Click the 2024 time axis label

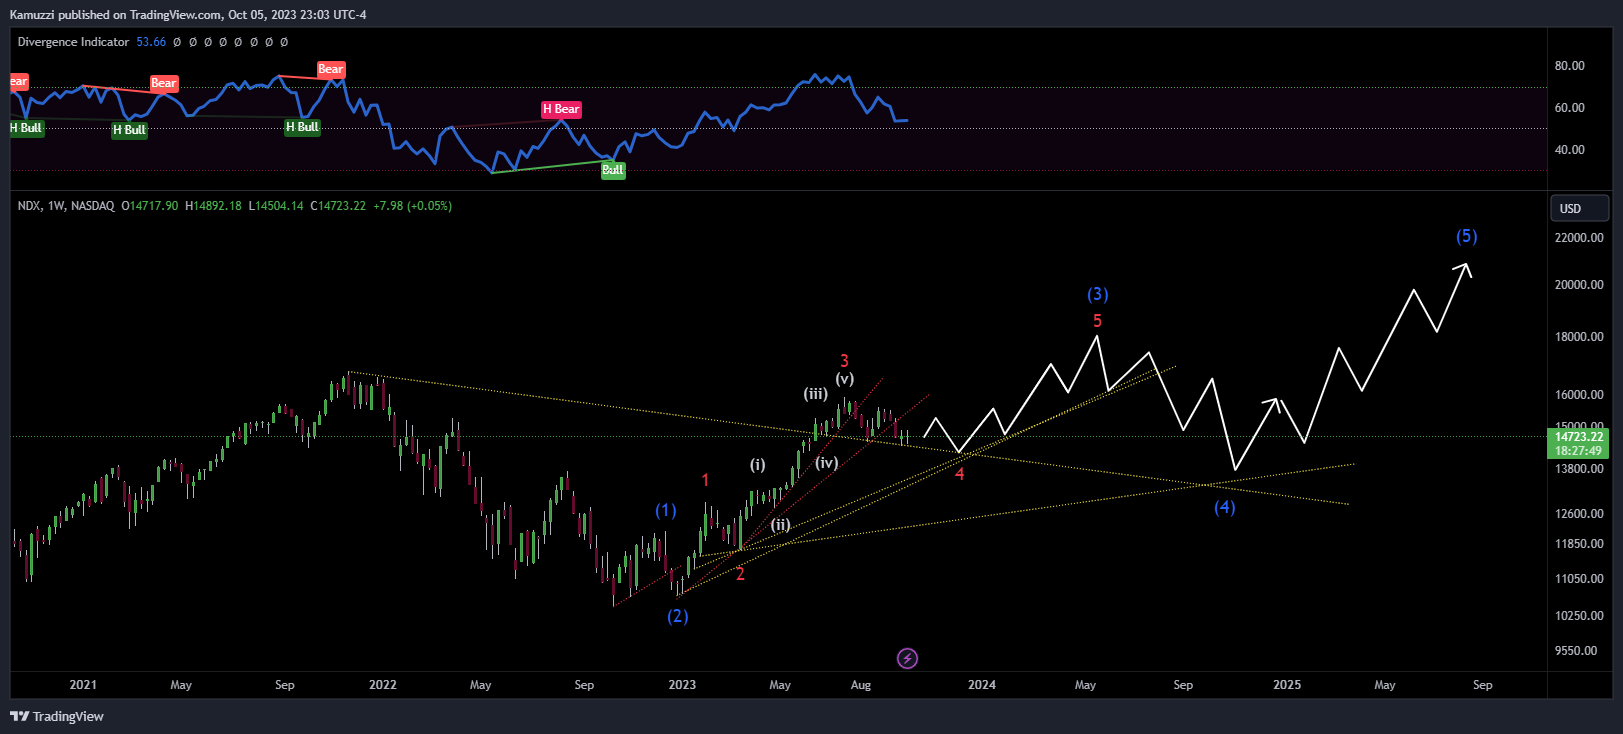[x=982, y=685]
